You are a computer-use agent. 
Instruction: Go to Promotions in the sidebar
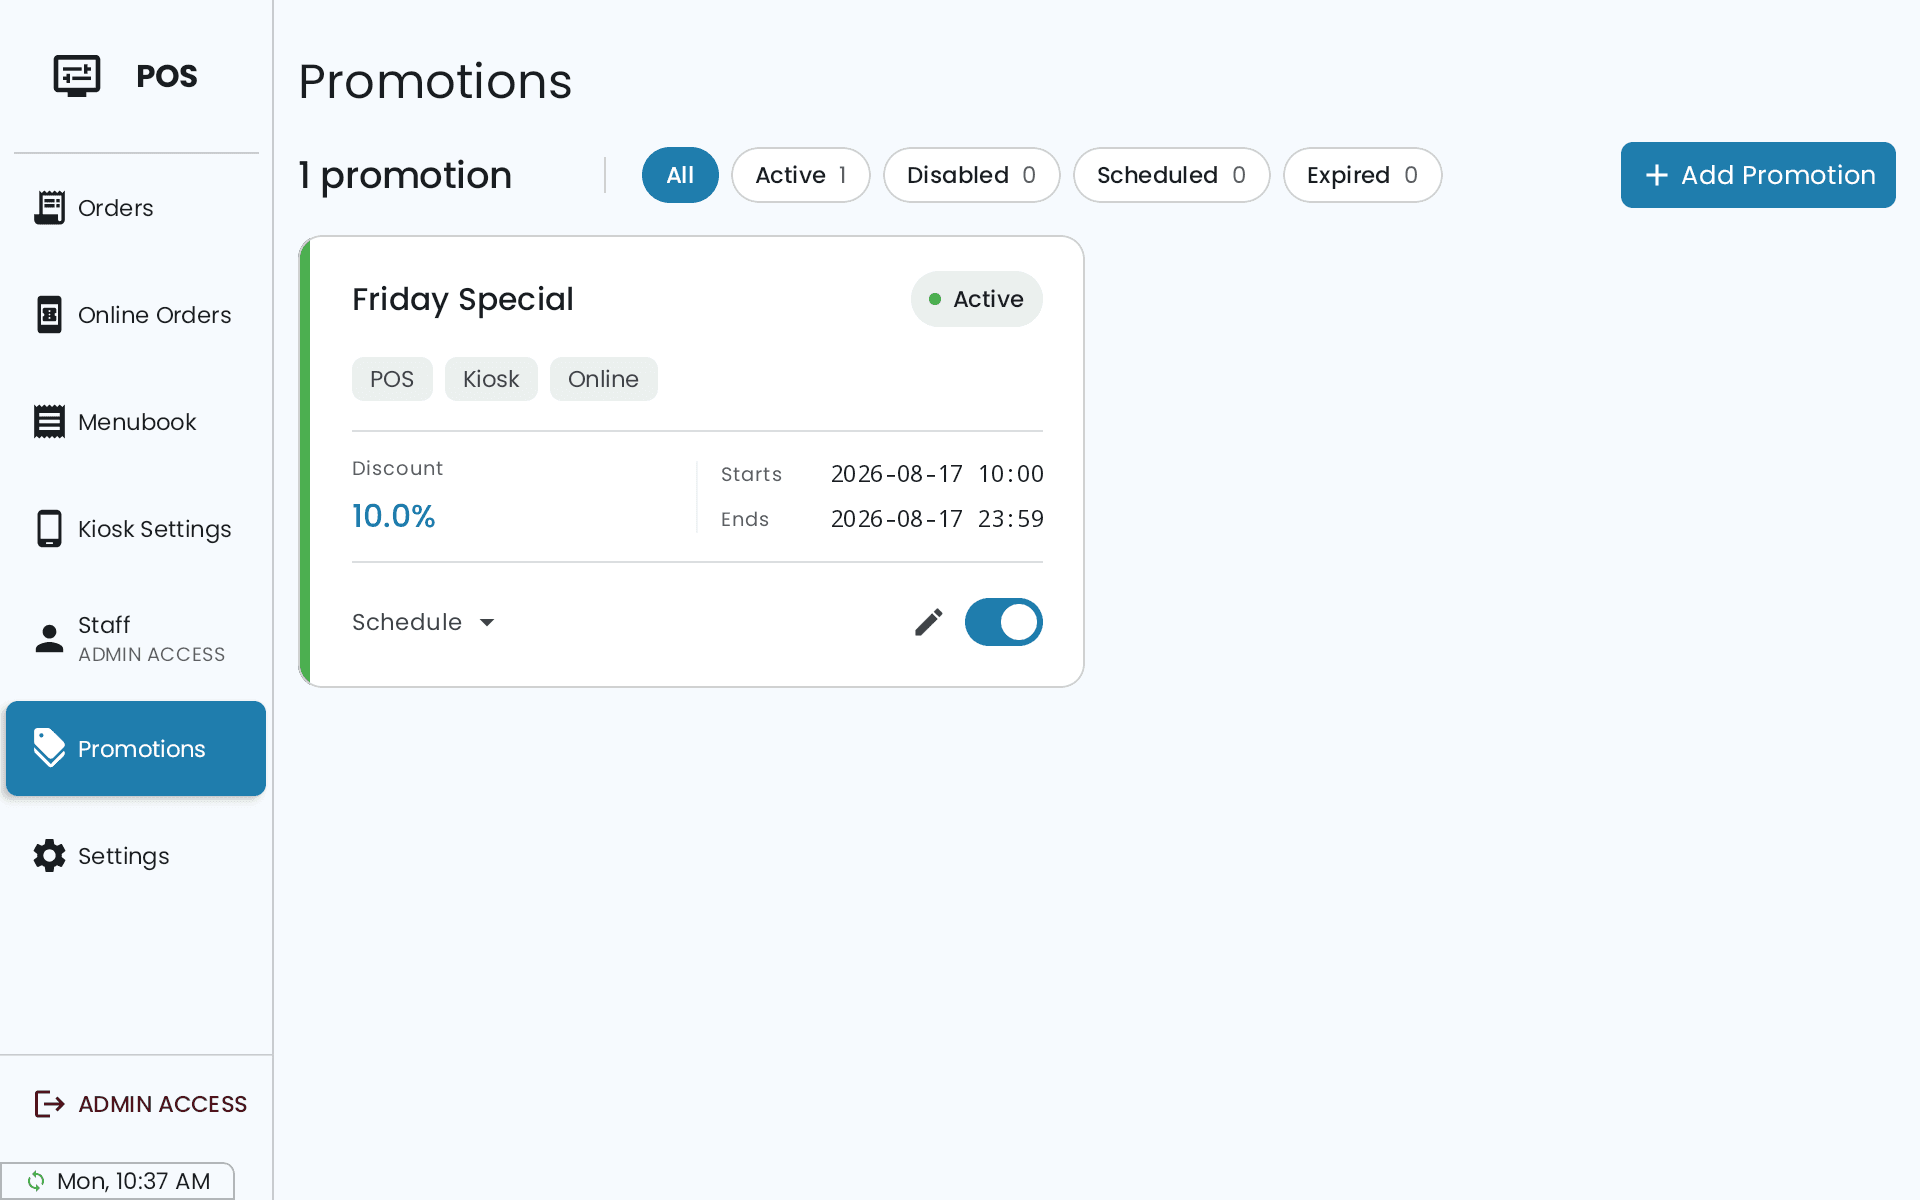[x=136, y=749]
